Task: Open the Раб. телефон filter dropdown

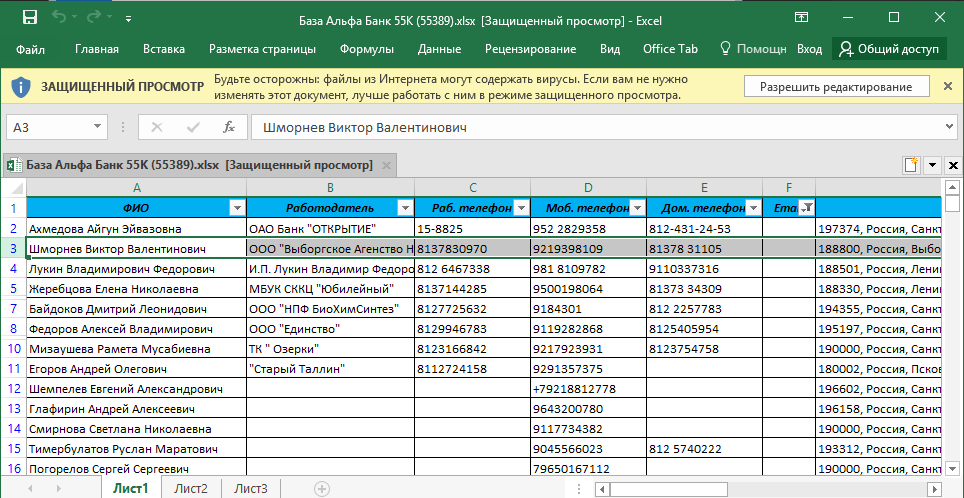Action: pyautogui.click(x=521, y=208)
